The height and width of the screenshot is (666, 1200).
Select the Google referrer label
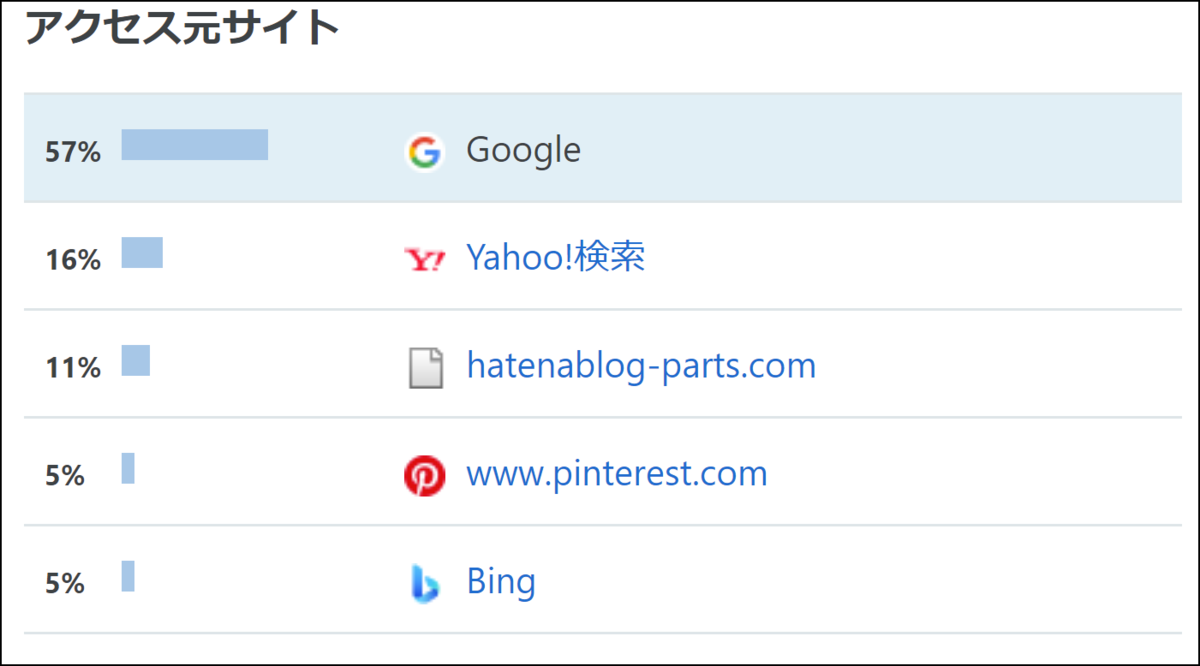coord(523,150)
